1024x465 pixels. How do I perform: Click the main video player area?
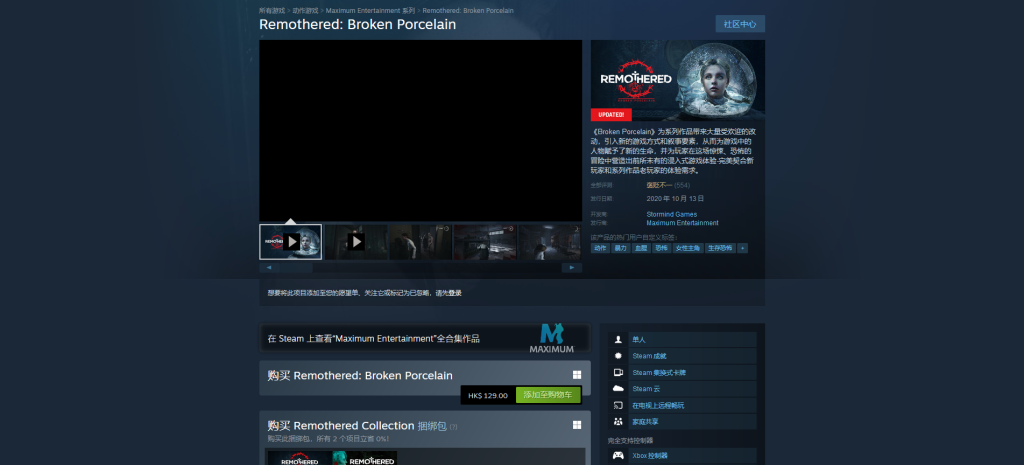421,131
